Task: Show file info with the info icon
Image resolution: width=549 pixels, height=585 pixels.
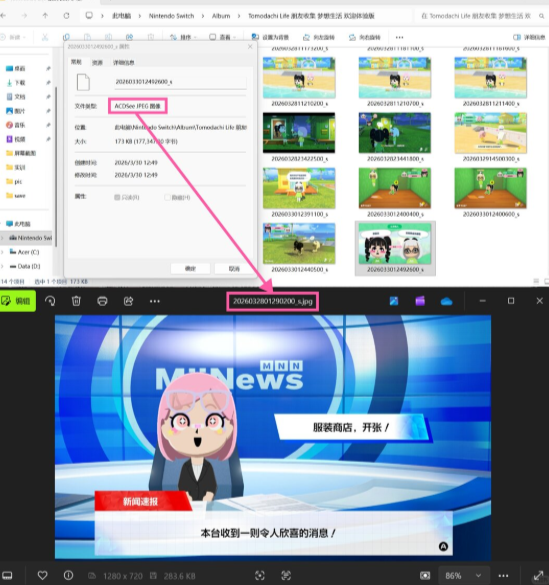Action: tap(68, 575)
